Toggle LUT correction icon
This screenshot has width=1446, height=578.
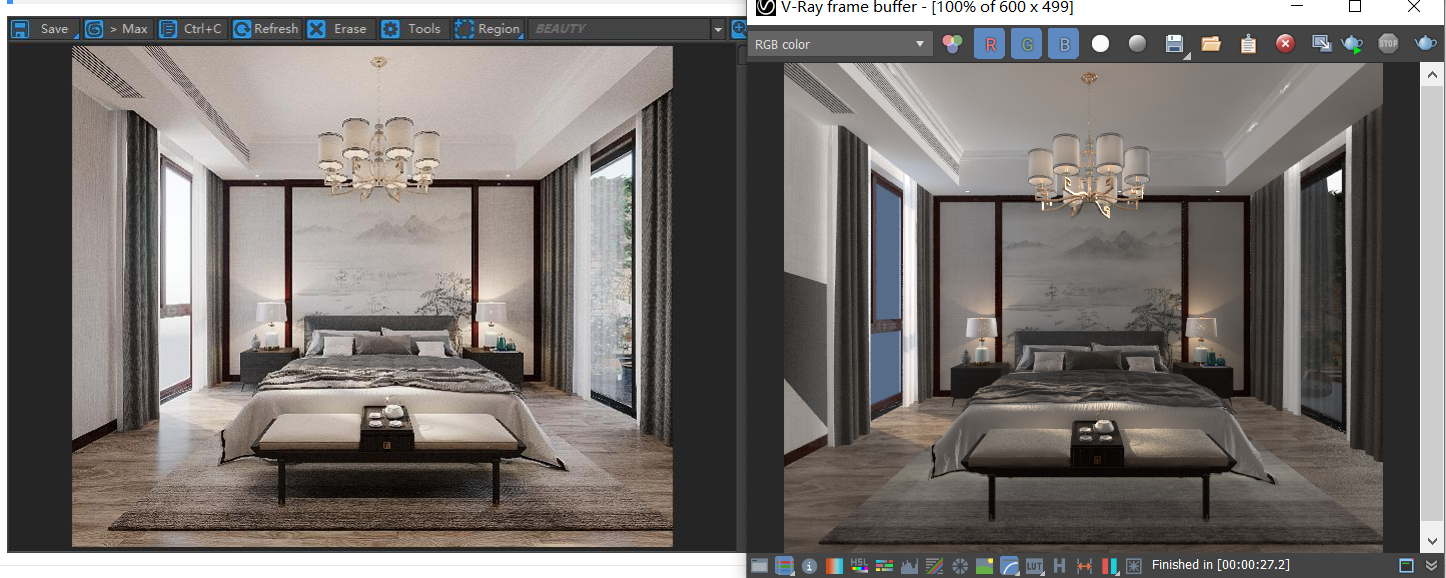pyautogui.click(x=1035, y=566)
